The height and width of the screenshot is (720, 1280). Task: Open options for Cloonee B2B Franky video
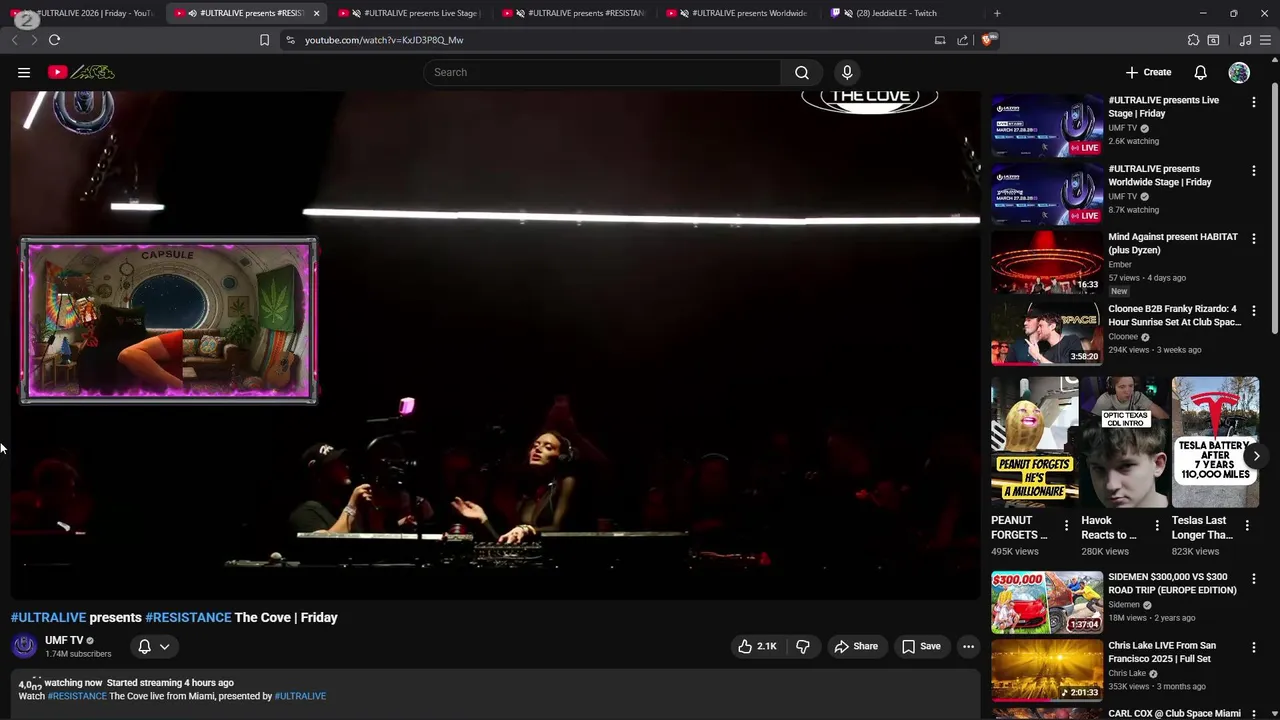click(x=1253, y=311)
